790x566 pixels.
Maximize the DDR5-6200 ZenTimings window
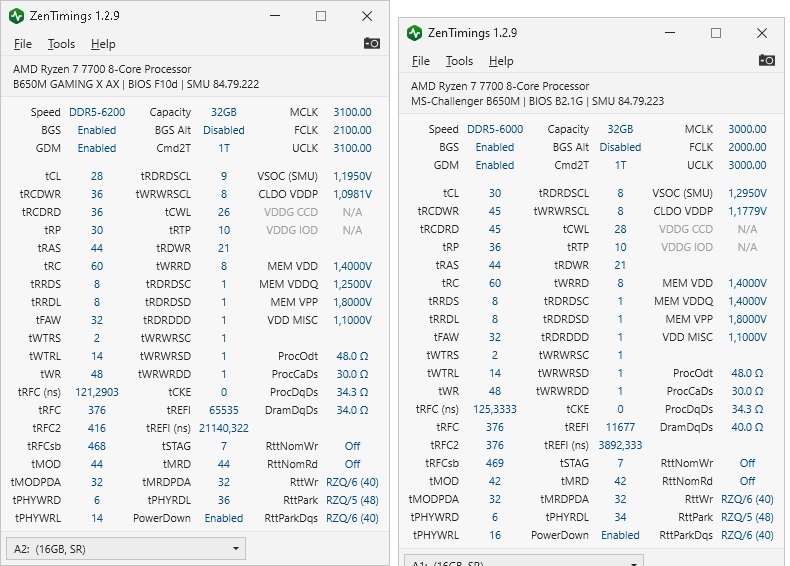pyautogui.click(x=321, y=17)
